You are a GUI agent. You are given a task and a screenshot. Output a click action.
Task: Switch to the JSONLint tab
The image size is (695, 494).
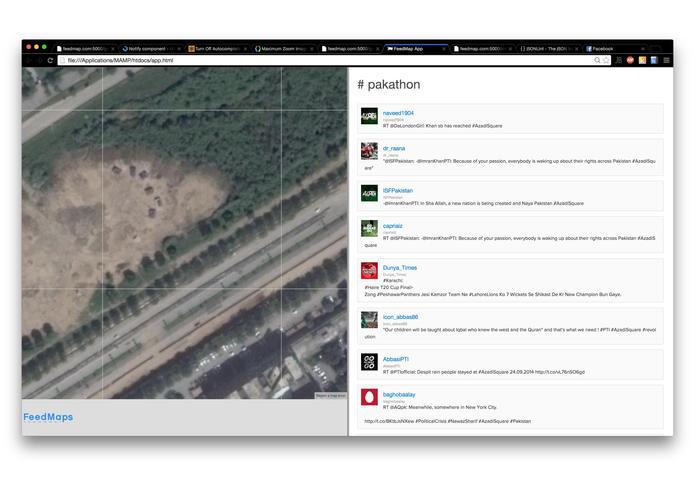(549, 49)
